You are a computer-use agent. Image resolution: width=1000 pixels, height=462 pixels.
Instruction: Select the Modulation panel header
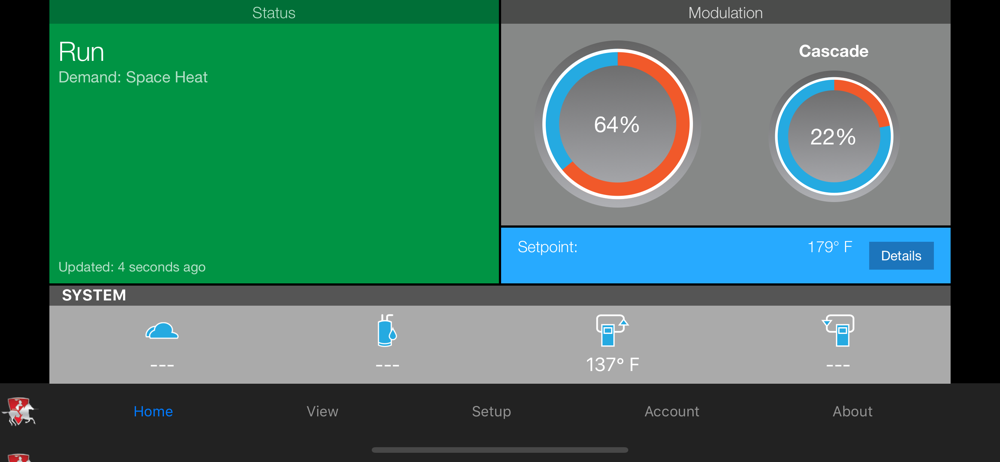coord(725,12)
